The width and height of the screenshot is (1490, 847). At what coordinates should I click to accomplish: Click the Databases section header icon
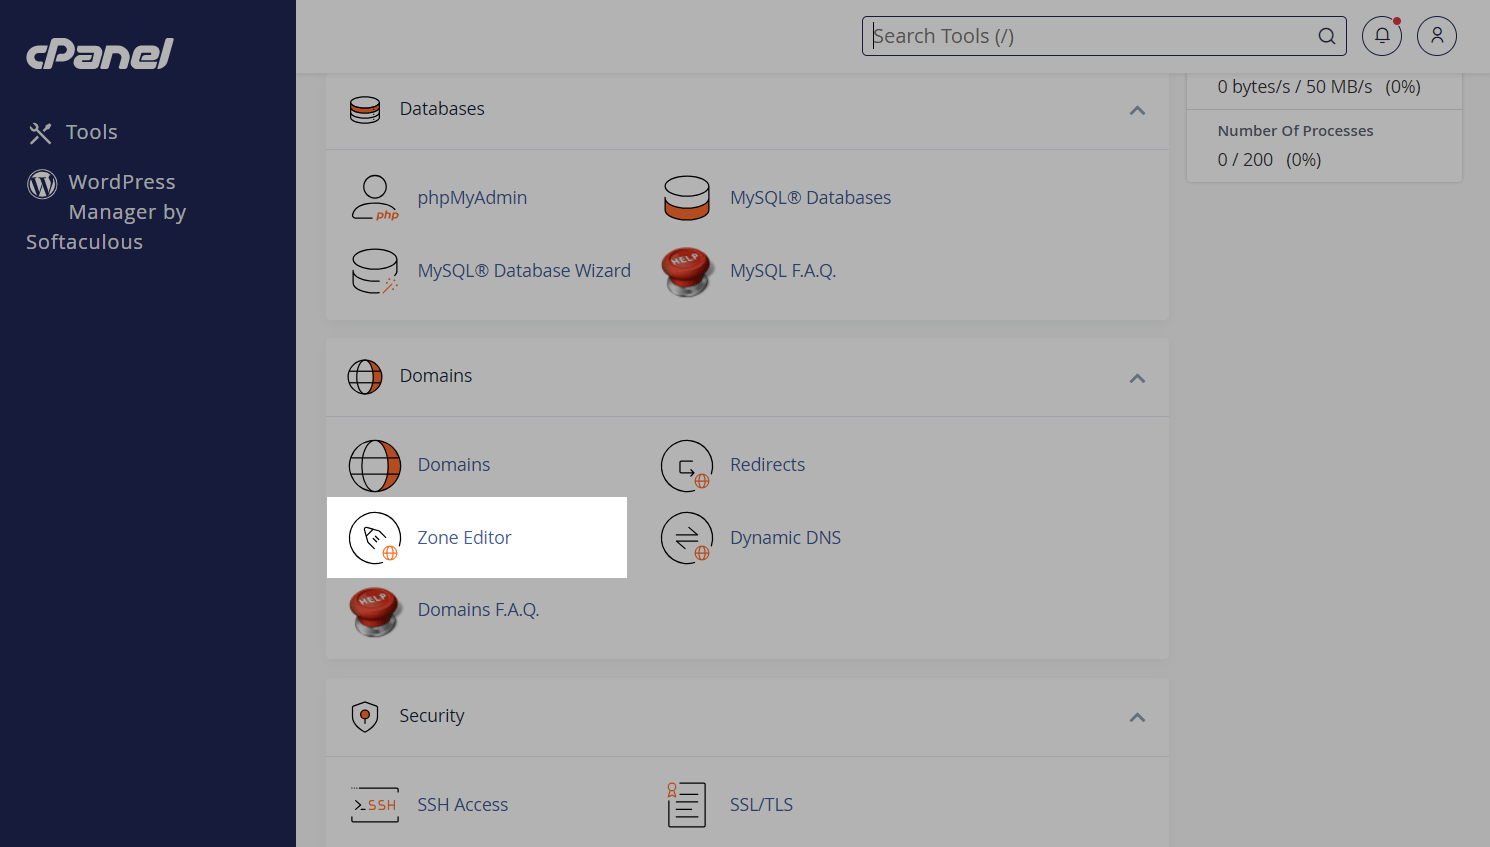pyautogui.click(x=365, y=109)
